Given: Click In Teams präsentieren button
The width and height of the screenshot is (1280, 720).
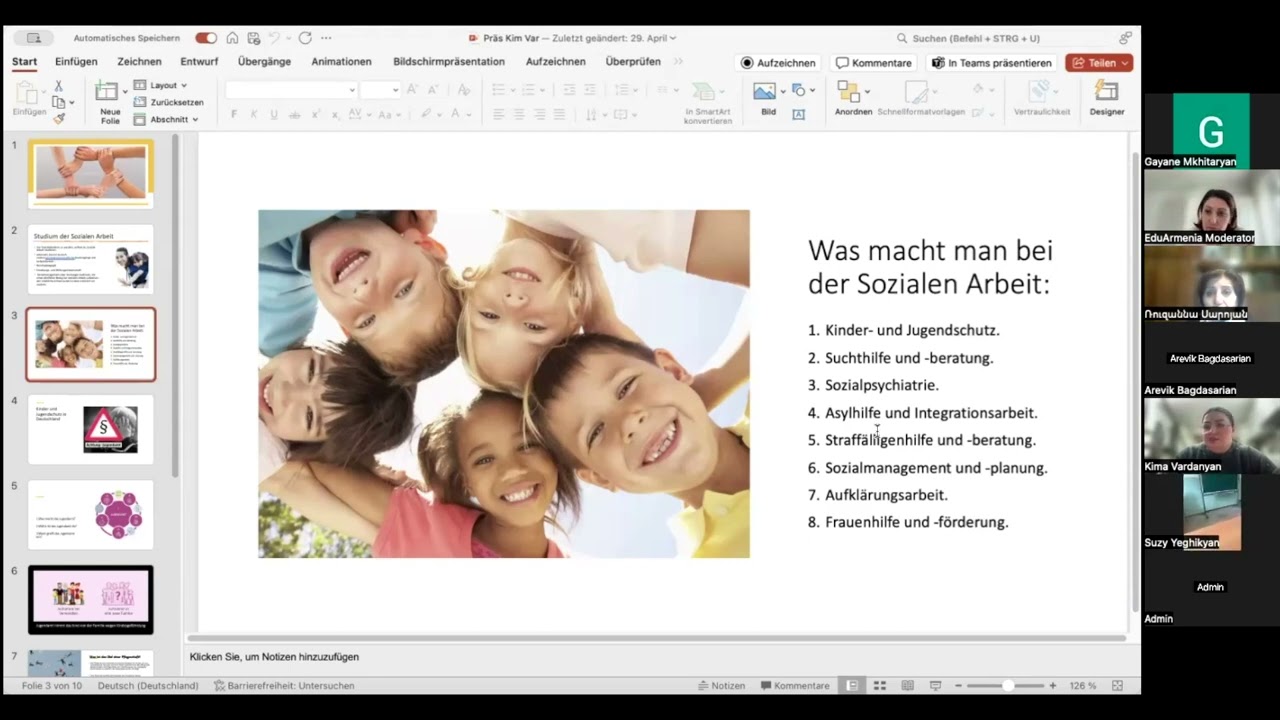Looking at the screenshot, I should click(991, 62).
